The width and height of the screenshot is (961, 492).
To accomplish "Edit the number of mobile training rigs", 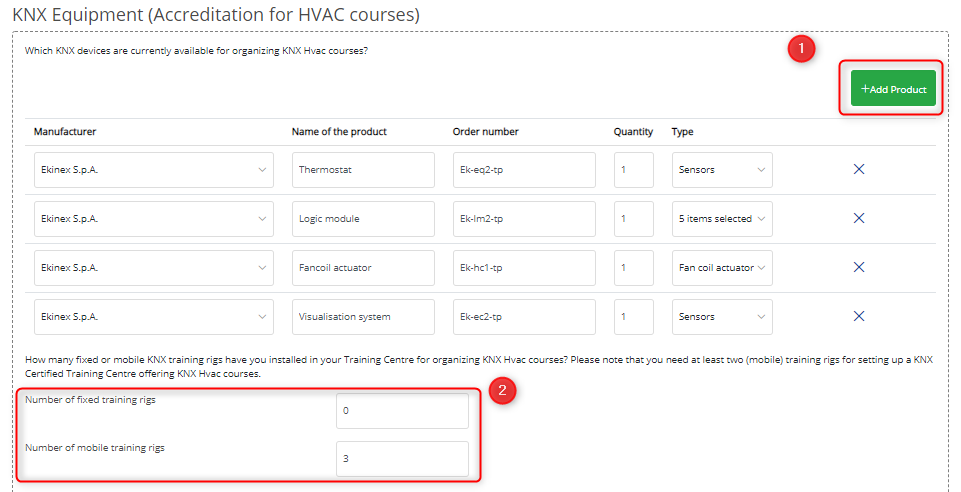I will coord(402,459).
